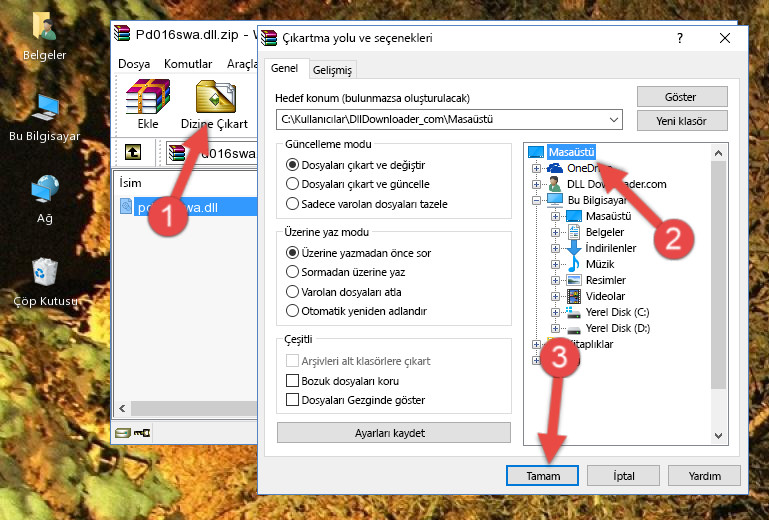Click Videolar film icon in tree
Screen dimensions: 769x520
(x=573, y=296)
